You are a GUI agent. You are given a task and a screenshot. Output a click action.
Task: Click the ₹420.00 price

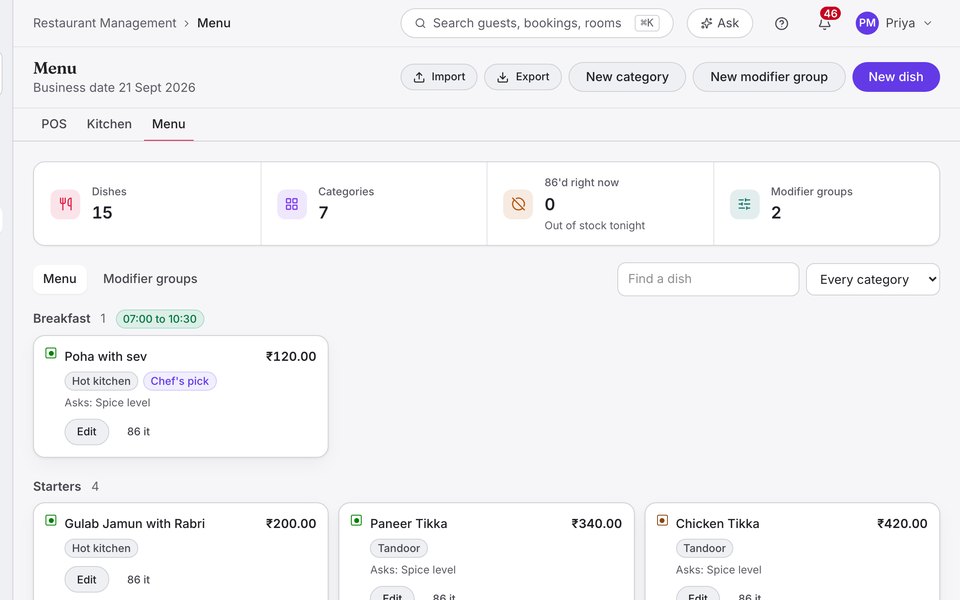pyautogui.click(x=902, y=523)
